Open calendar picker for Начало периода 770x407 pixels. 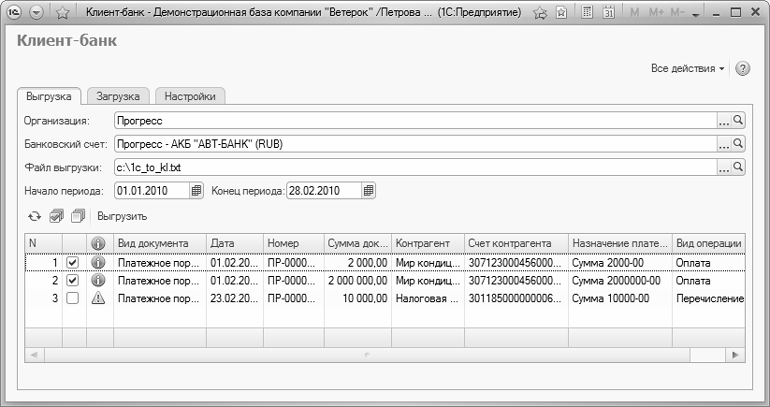[196, 190]
